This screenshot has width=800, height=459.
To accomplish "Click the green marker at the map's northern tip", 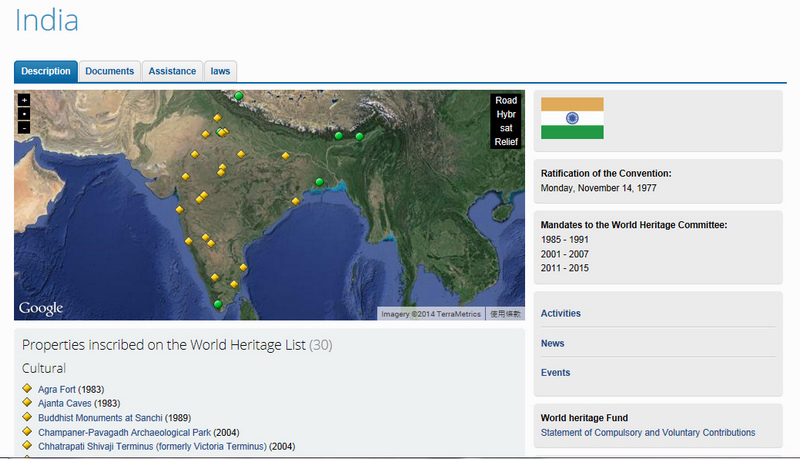I will click(x=238, y=95).
